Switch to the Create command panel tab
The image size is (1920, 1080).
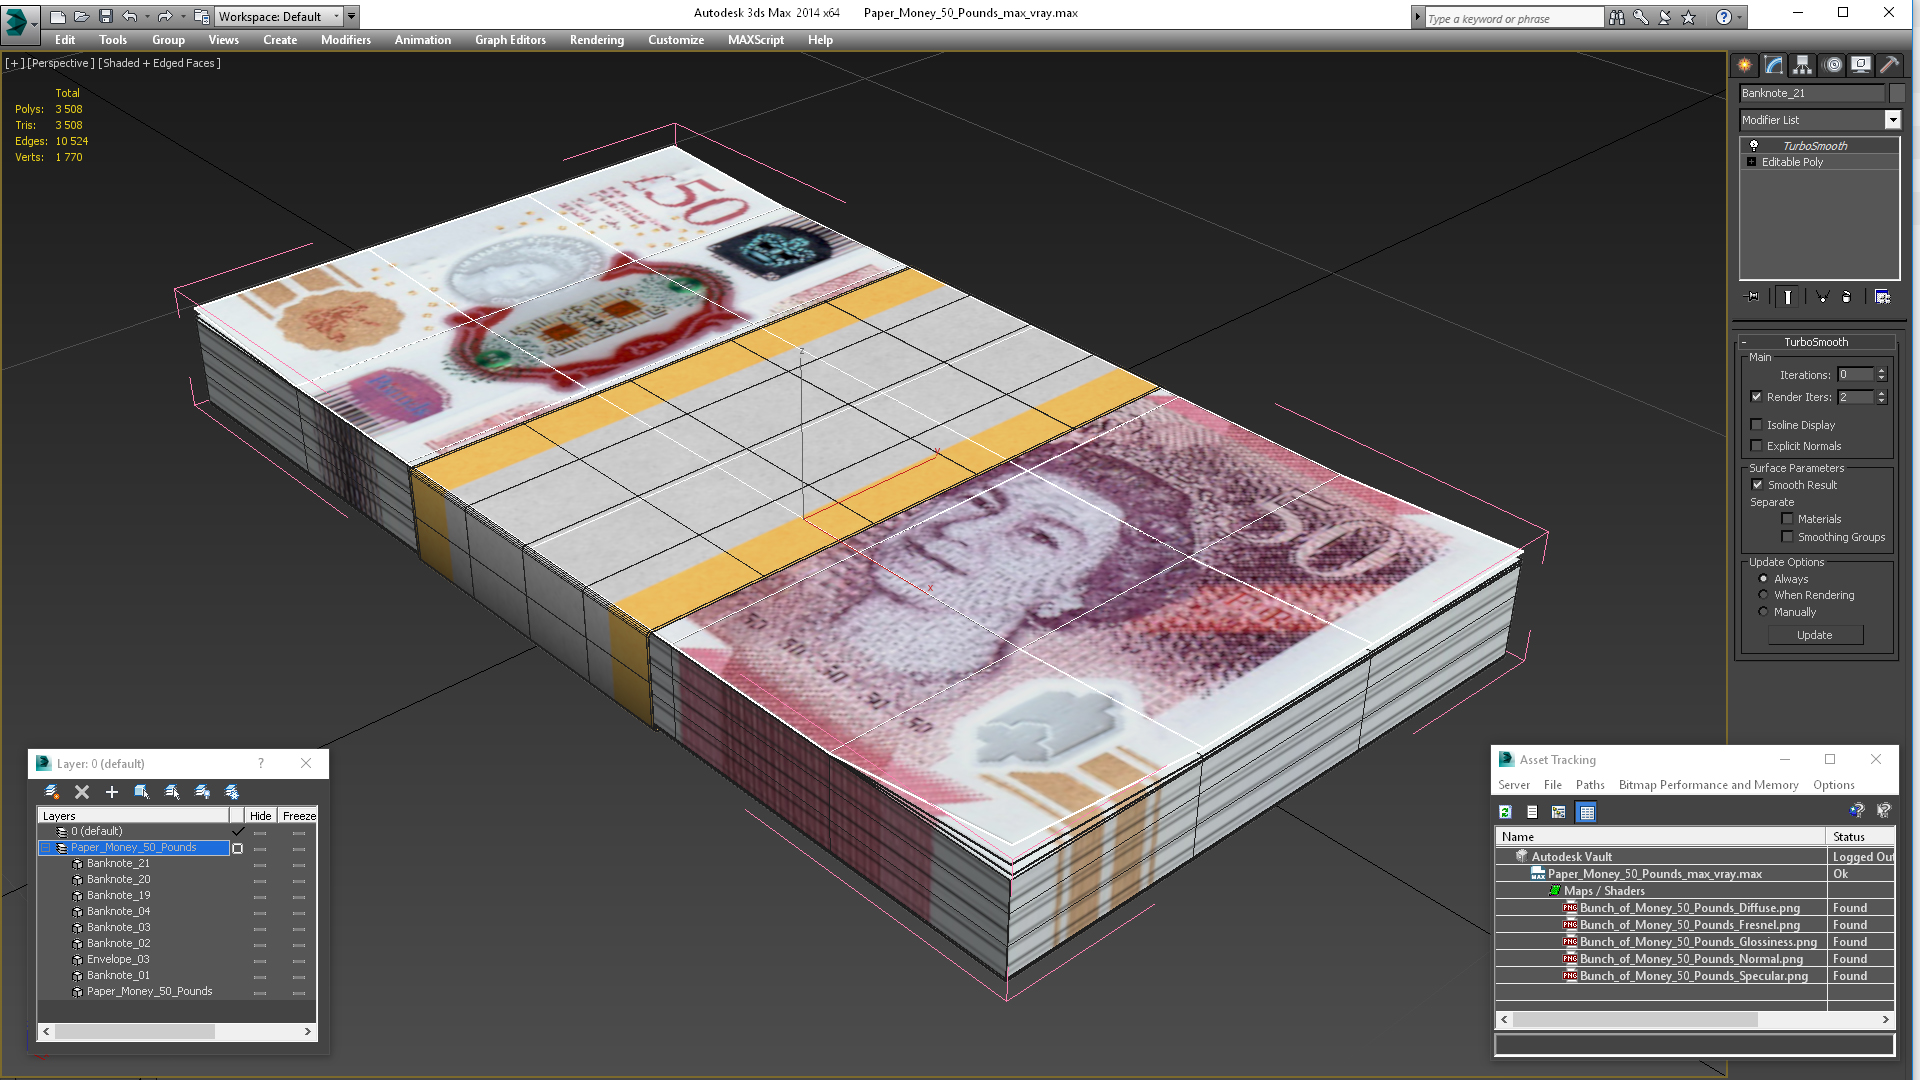[1745, 65]
